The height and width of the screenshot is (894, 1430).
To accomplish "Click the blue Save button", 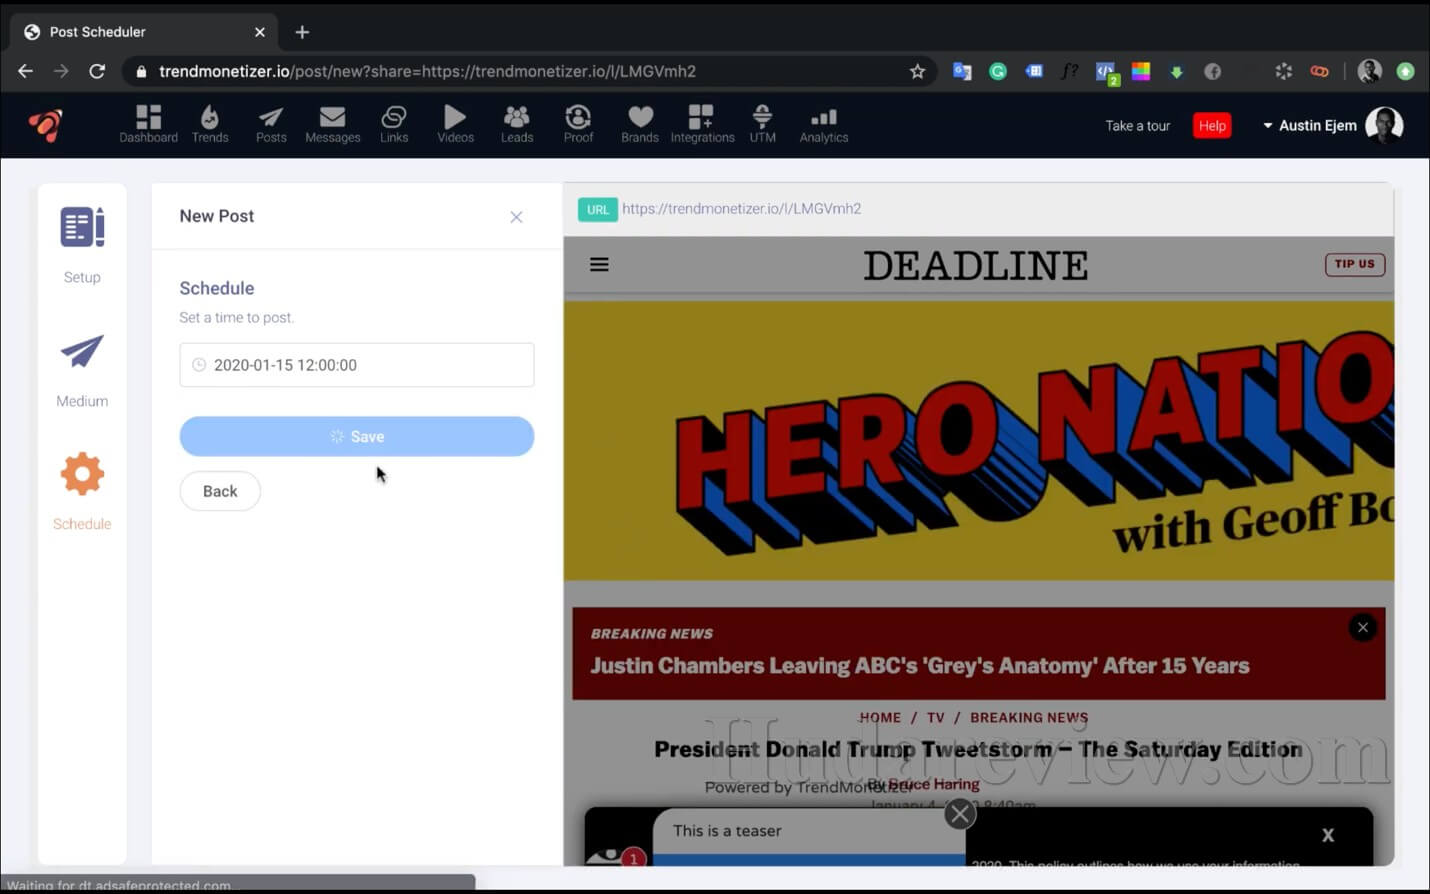I will (x=357, y=437).
